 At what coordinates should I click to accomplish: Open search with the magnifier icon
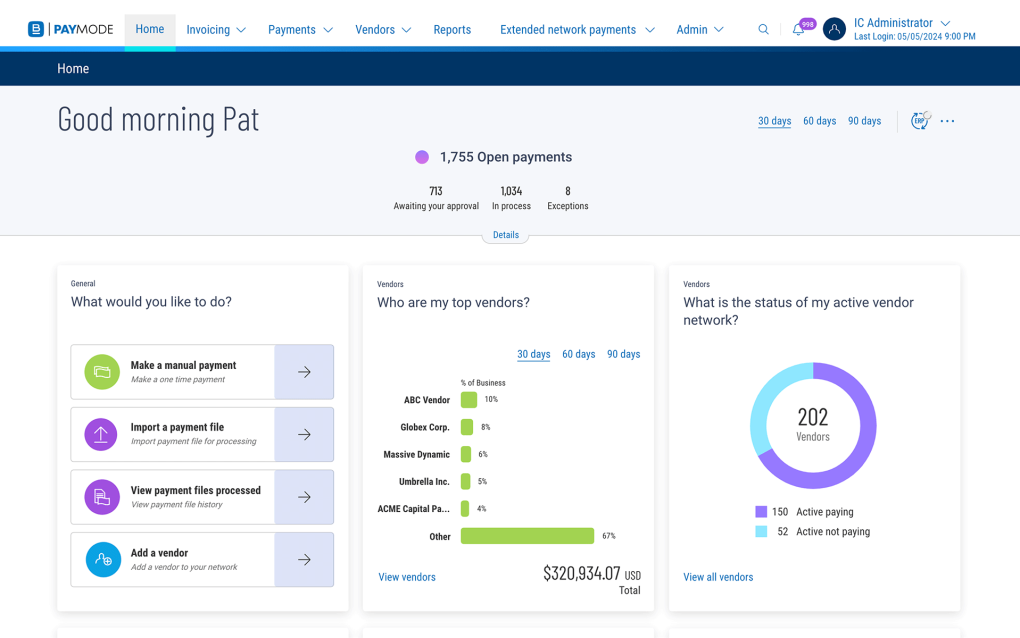763,30
